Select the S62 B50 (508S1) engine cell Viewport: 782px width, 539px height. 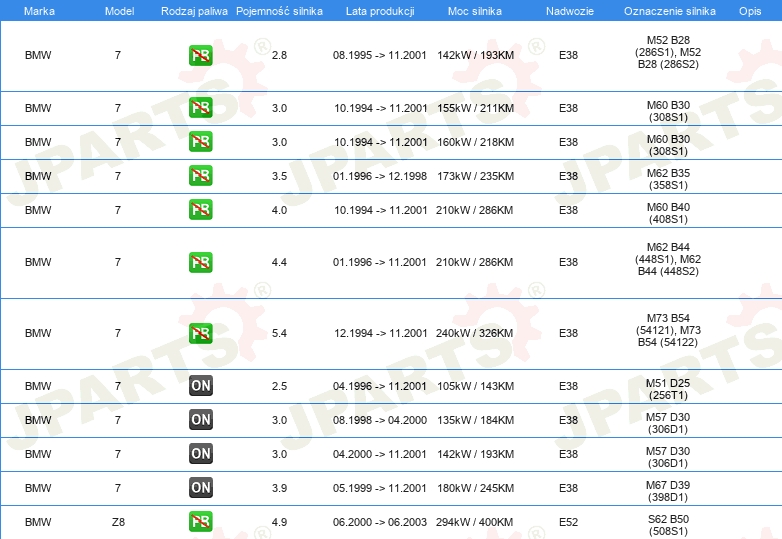click(668, 525)
